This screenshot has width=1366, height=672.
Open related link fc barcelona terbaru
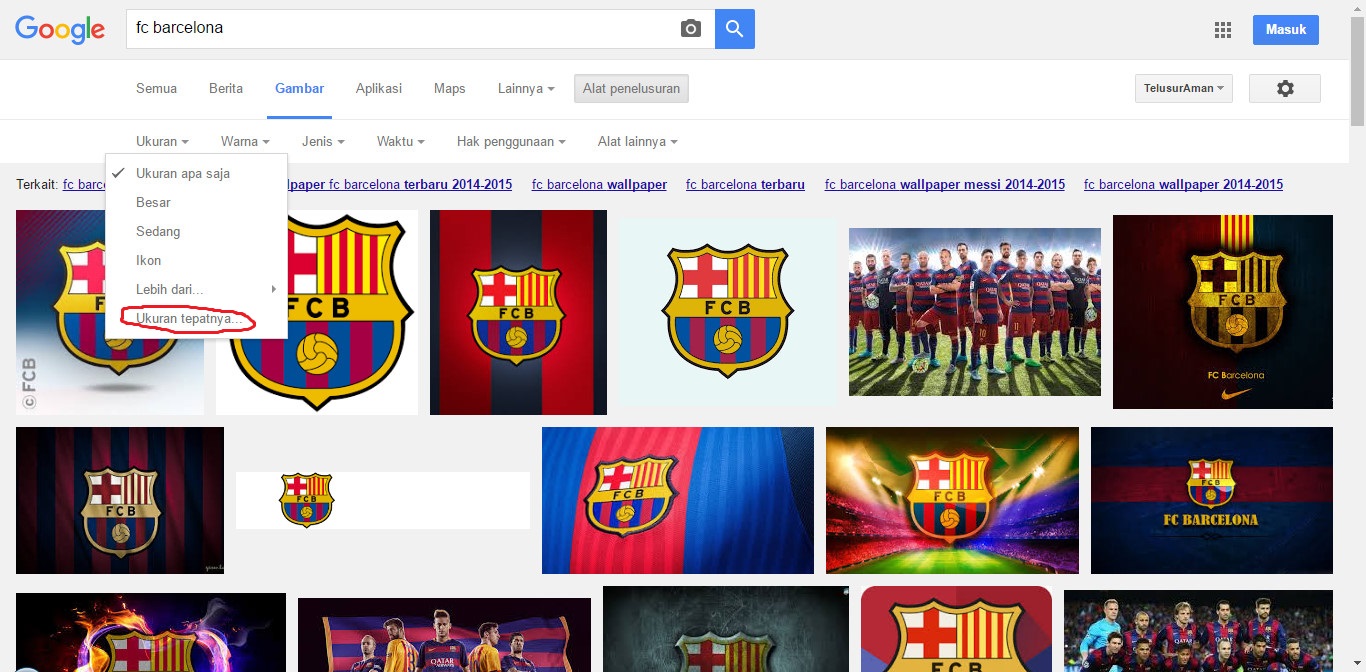pos(745,184)
